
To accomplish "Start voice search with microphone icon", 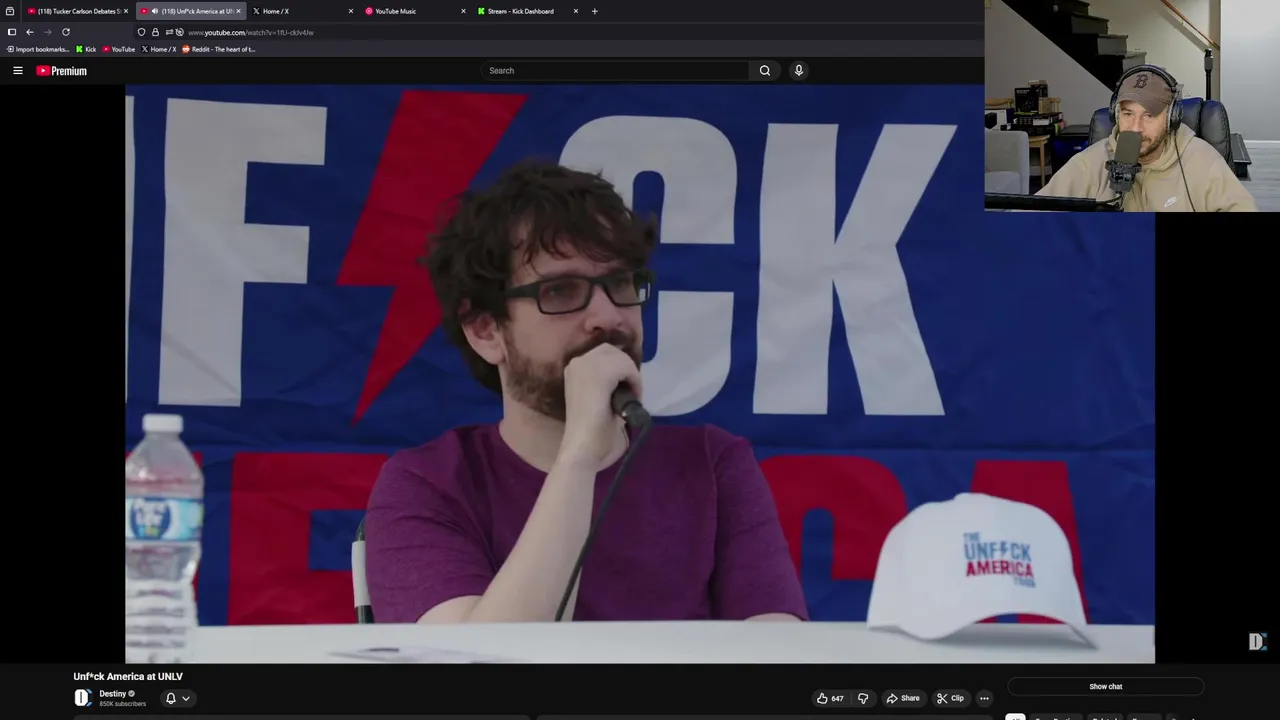I will click(798, 70).
